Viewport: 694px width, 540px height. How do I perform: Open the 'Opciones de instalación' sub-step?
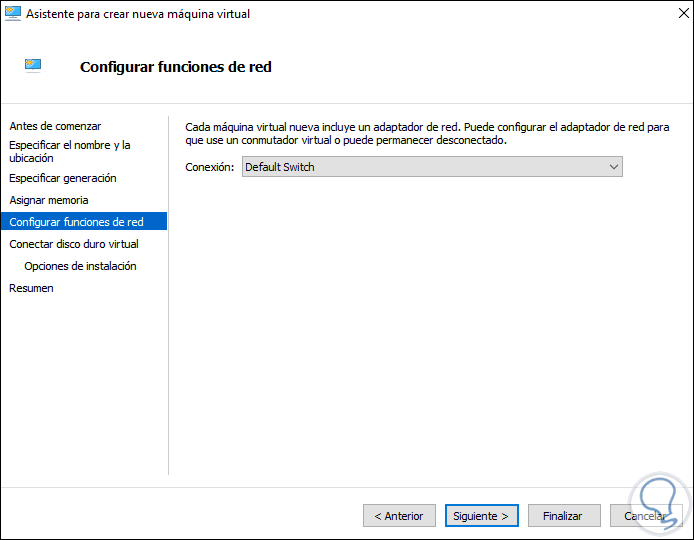tap(80, 266)
